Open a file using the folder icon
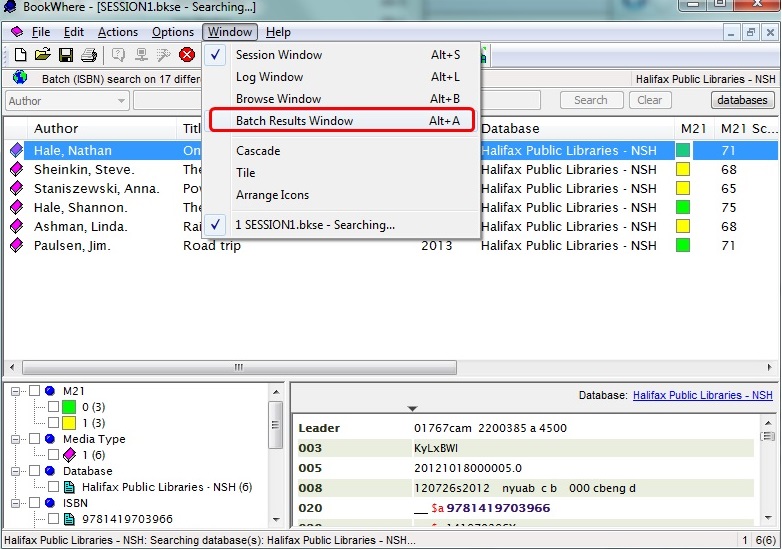 [43, 54]
